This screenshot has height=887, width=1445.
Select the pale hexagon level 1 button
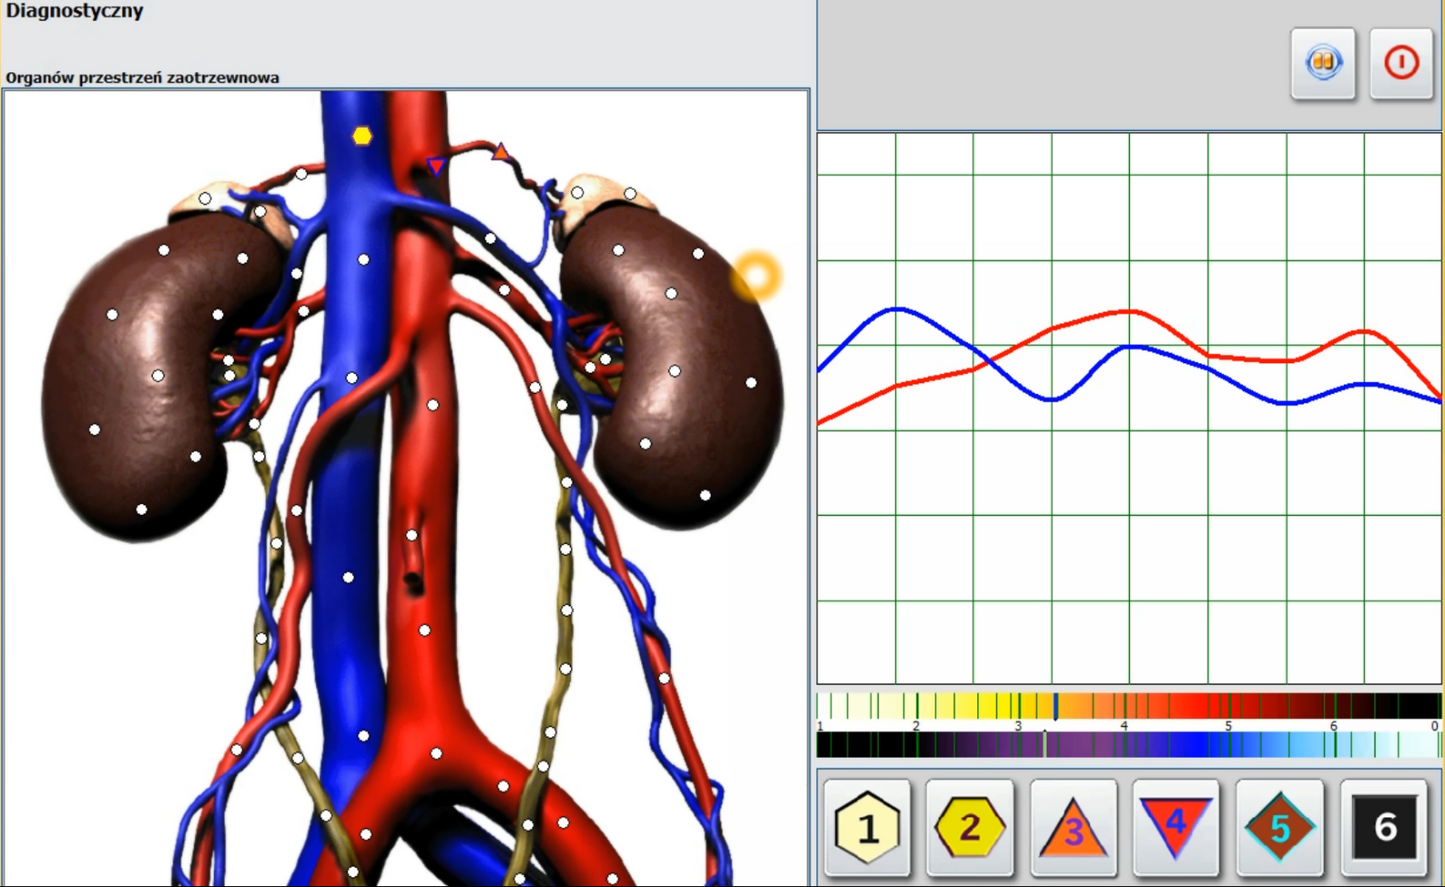tap(867, 827)
